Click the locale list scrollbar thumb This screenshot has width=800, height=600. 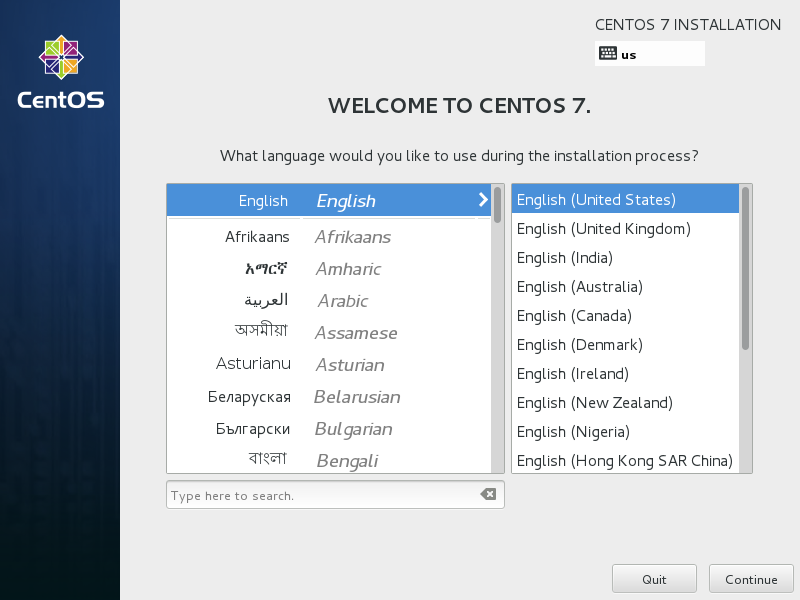coord(745,268)
